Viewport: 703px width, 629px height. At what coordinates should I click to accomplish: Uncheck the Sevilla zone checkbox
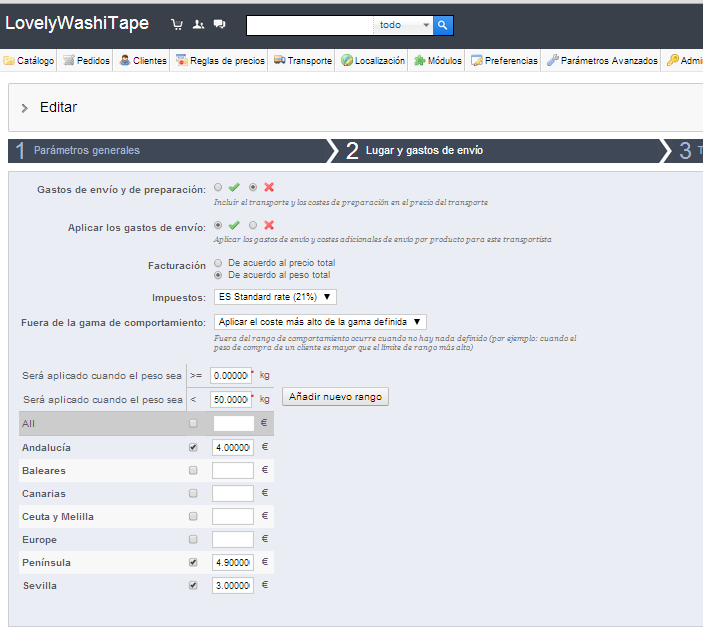193,585
